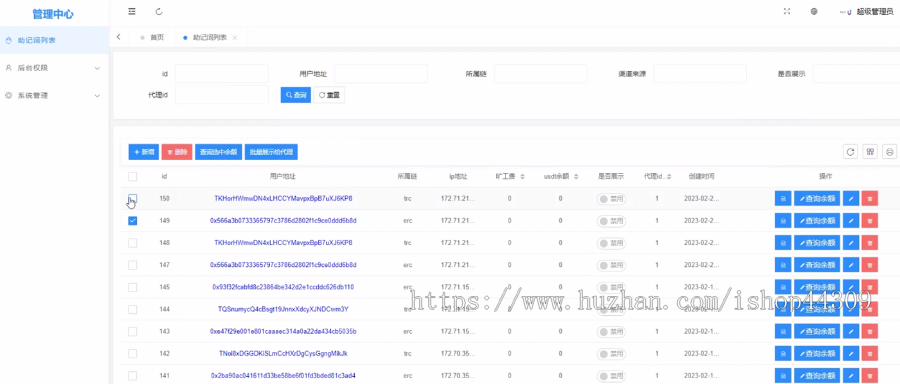Uncheck the checkbox for row 149
The width and height of the screenshot is (900, 384).
133,220
